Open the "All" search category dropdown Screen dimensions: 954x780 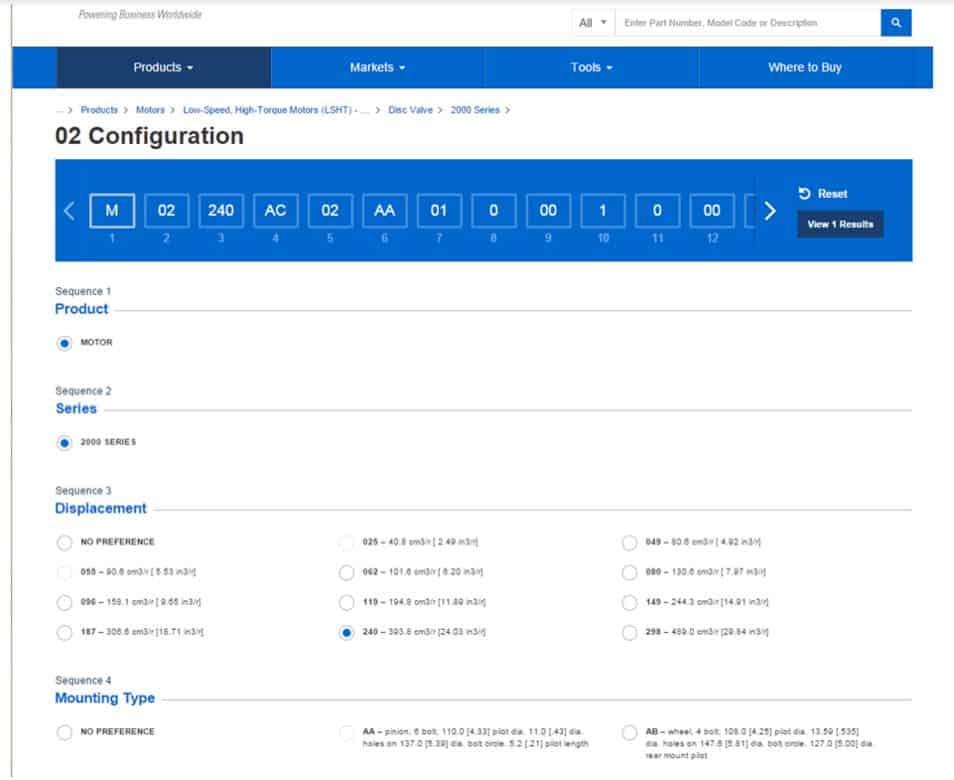click(x=590, y=21)
